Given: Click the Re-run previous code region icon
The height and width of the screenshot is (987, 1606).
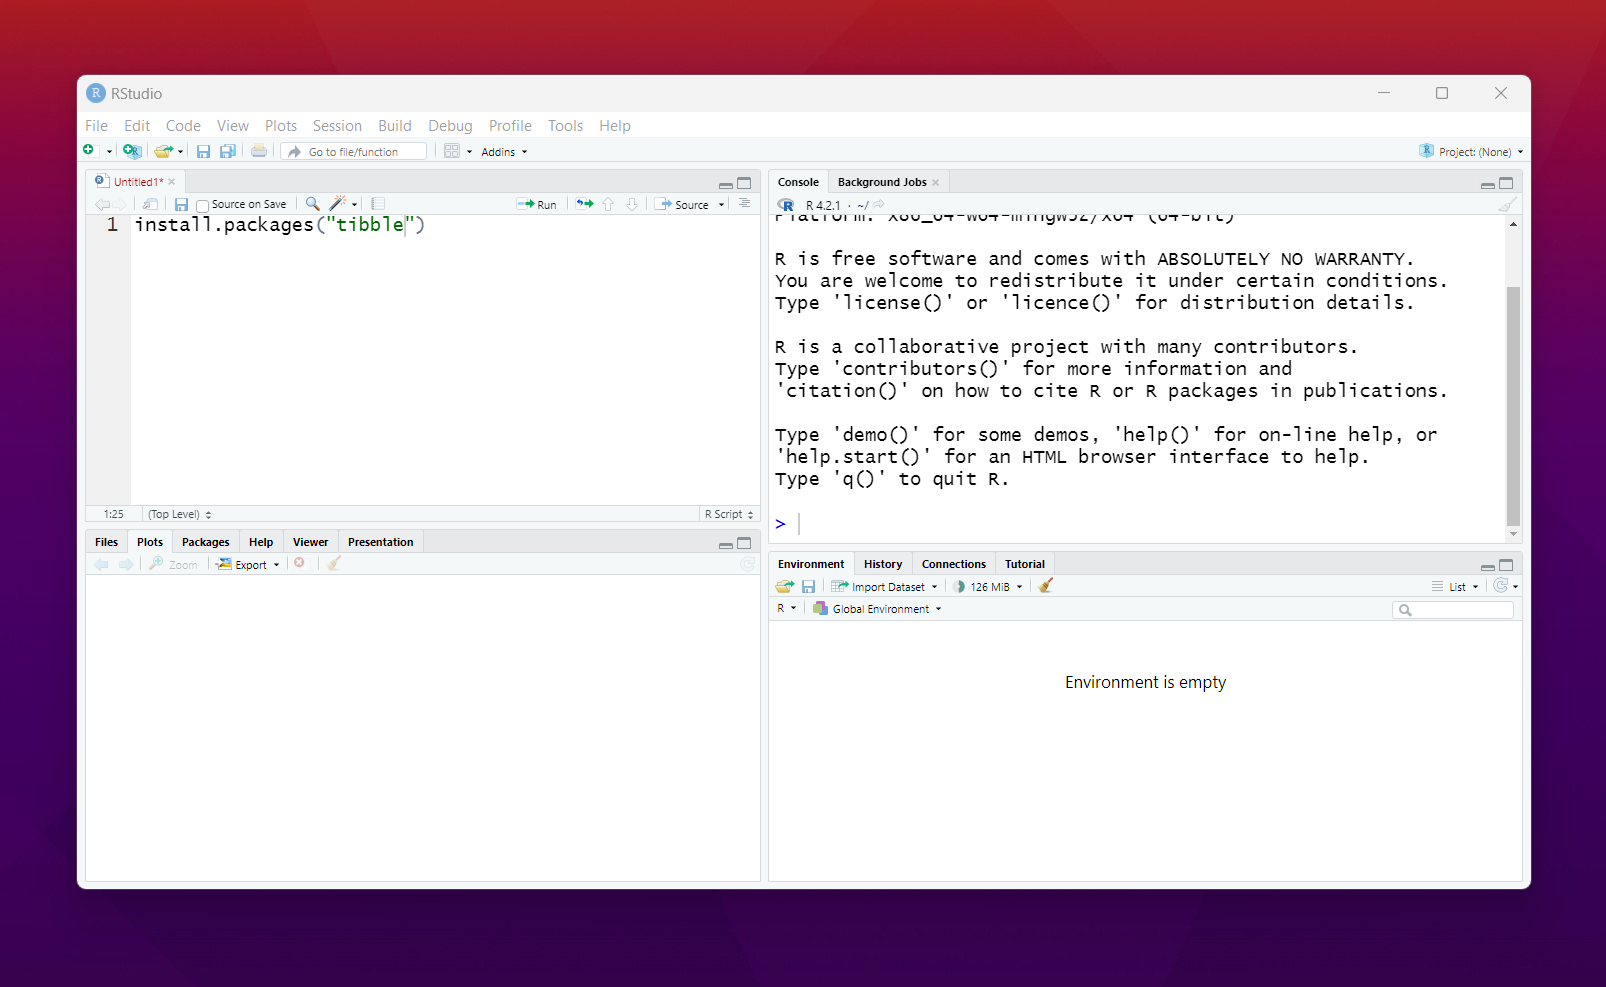Looking at the screenshot, I should click(x=585, y=204).
